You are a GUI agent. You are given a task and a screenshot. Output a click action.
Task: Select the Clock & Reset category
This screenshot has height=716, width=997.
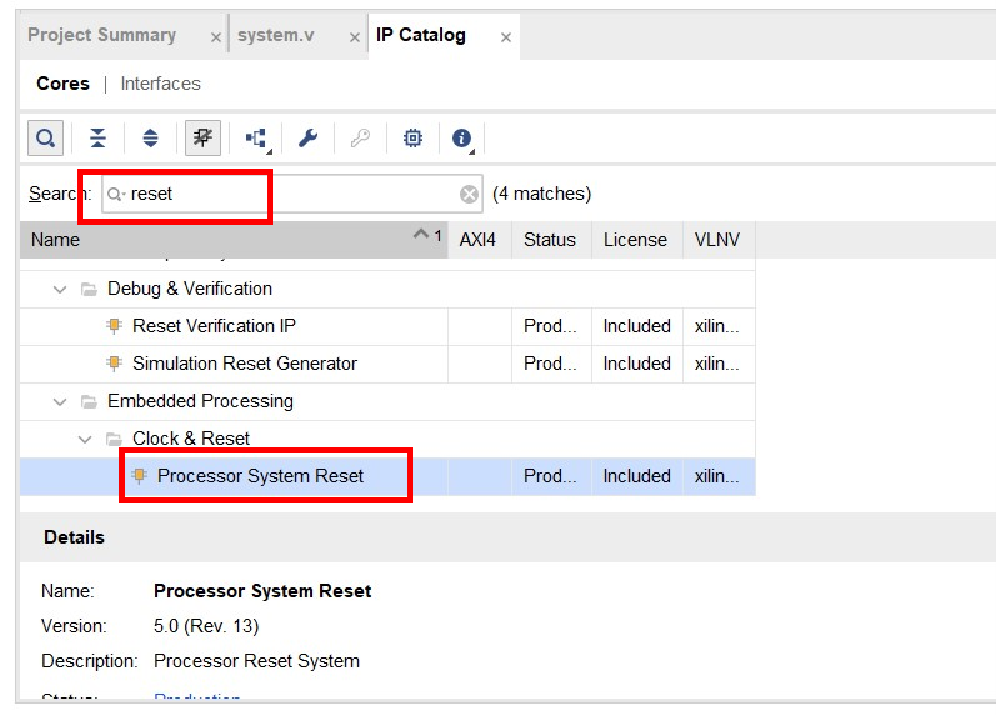(x=191, y=439)
